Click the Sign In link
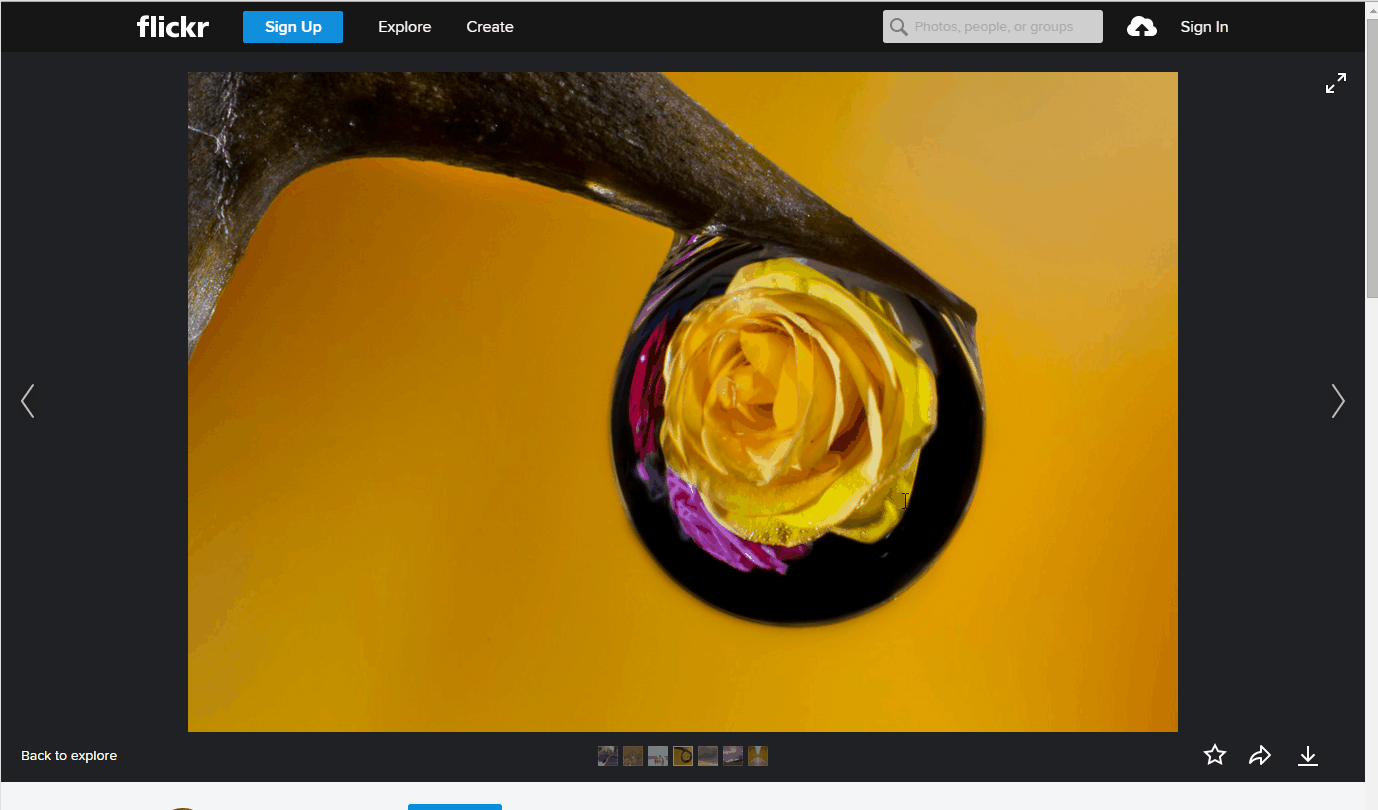1378x810 pixels. 1204,27
